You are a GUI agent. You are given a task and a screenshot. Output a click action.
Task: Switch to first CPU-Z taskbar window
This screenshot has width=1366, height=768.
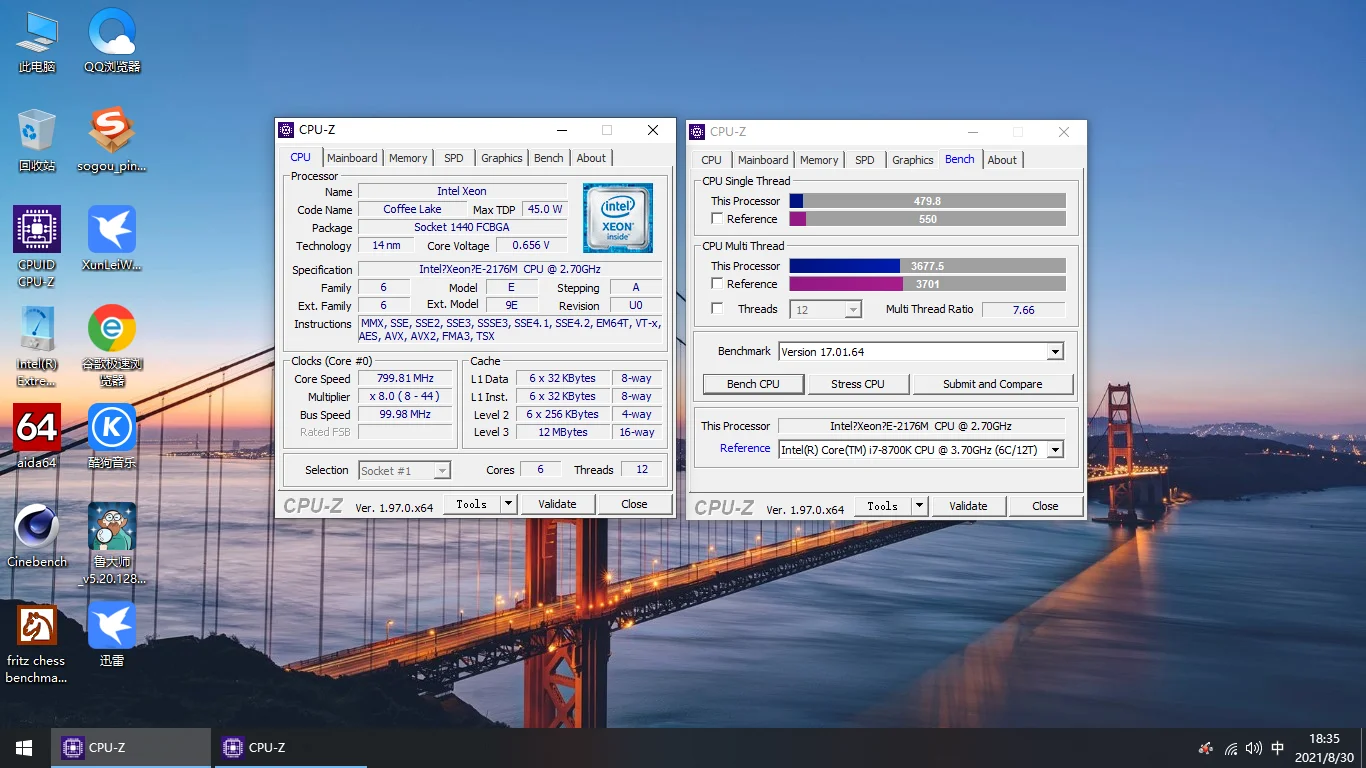tap(131, 748)
